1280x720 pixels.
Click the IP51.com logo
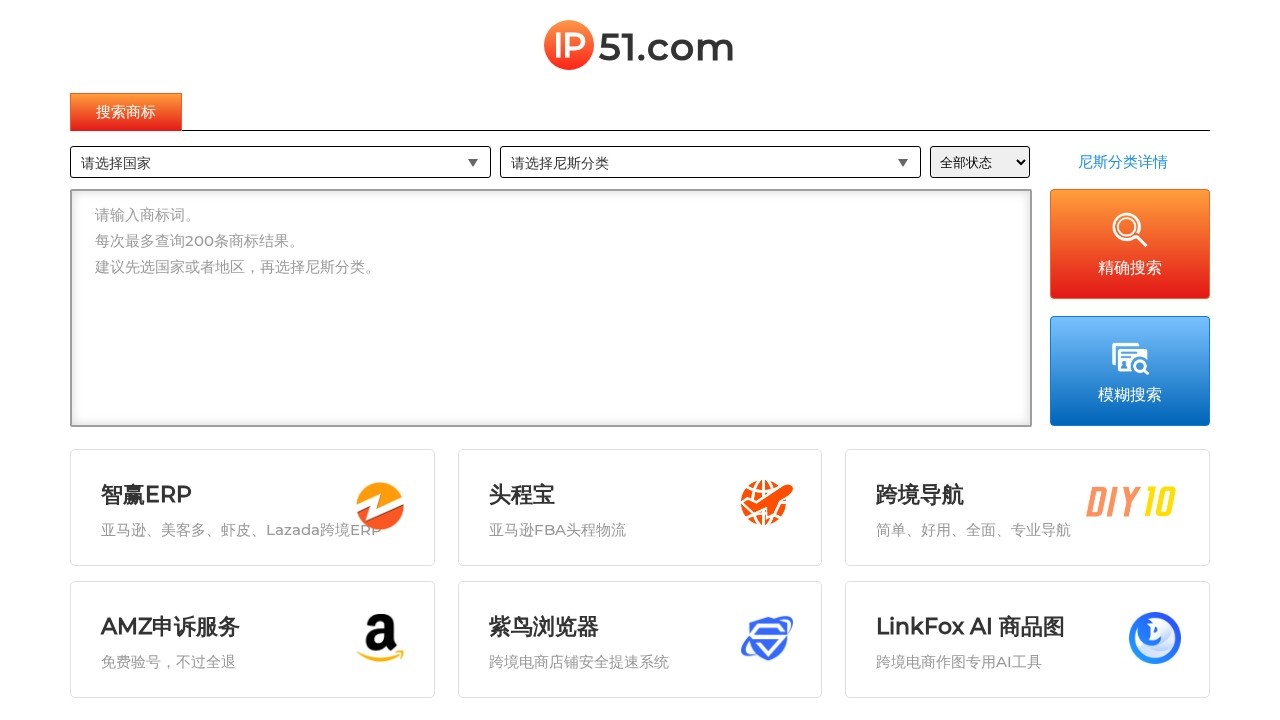(x=638, y=45)
